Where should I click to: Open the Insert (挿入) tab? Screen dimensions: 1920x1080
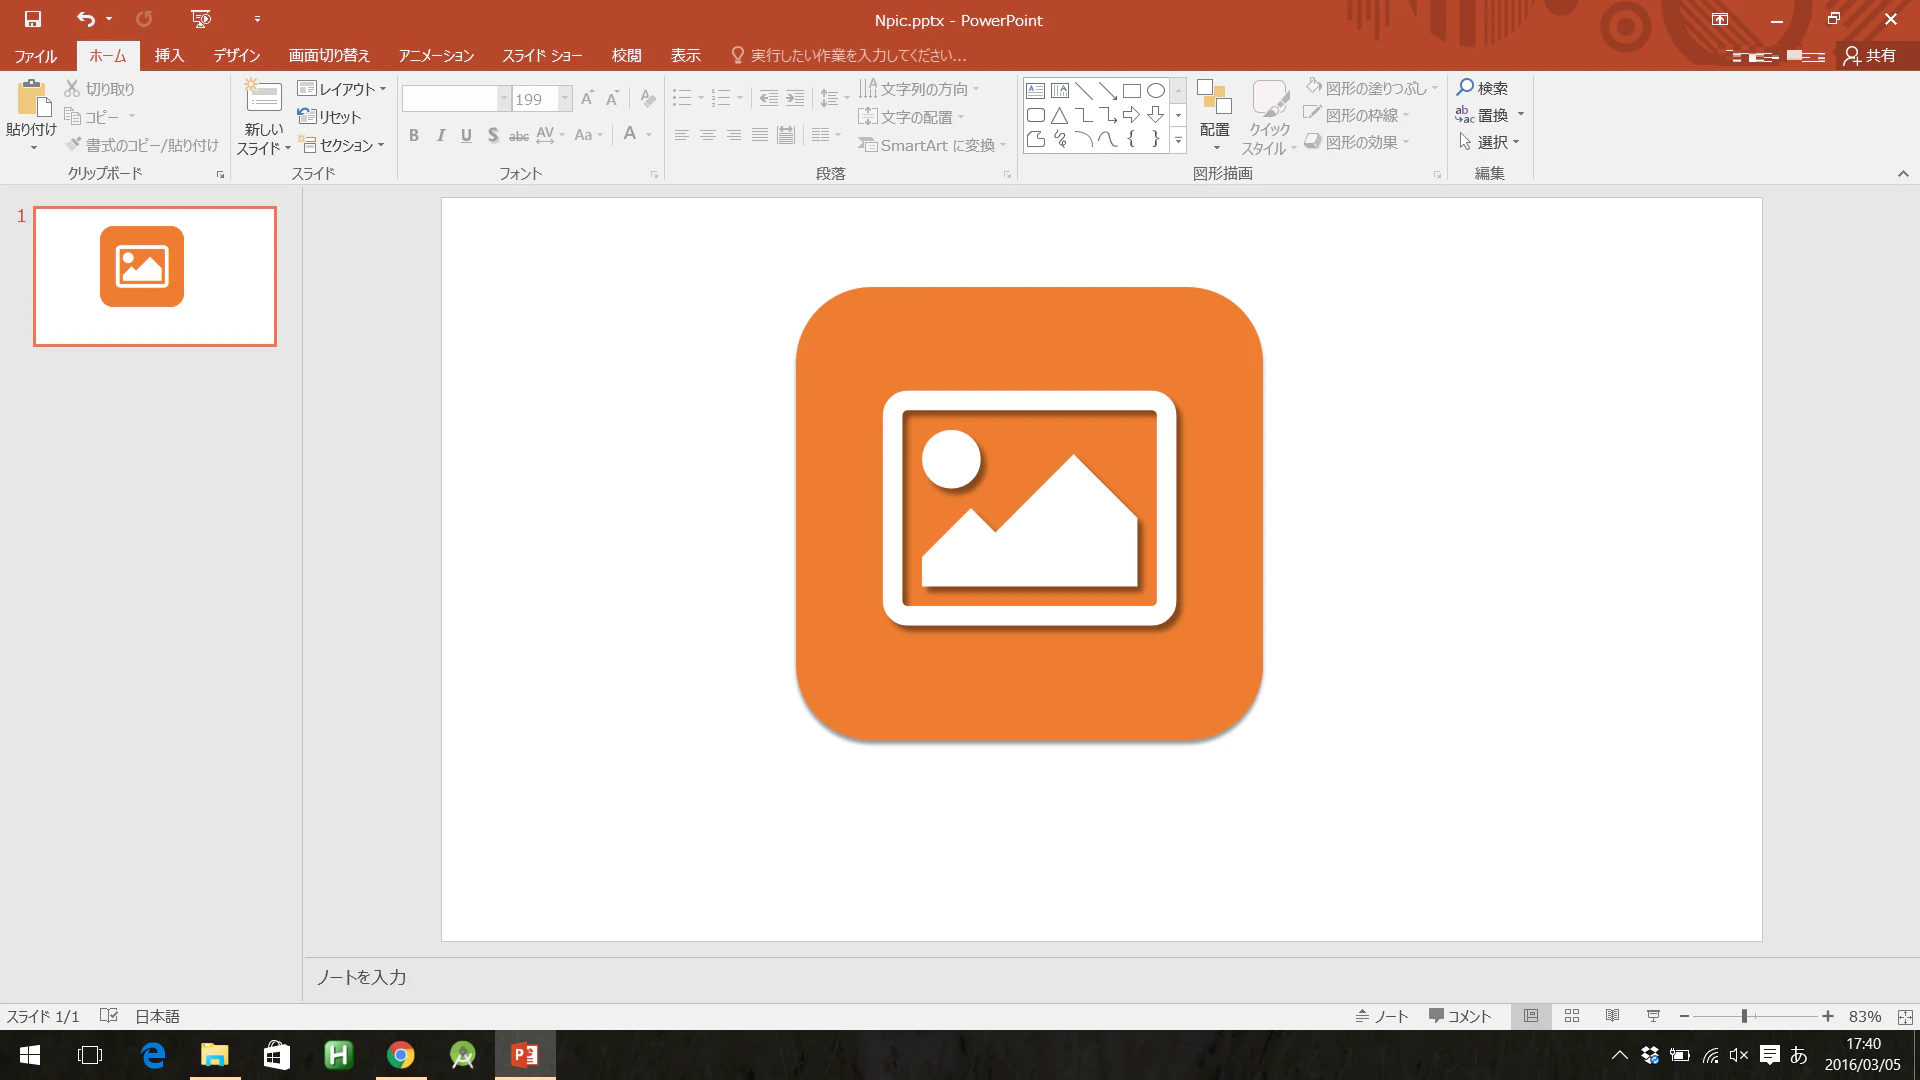[x=169, y=55]
